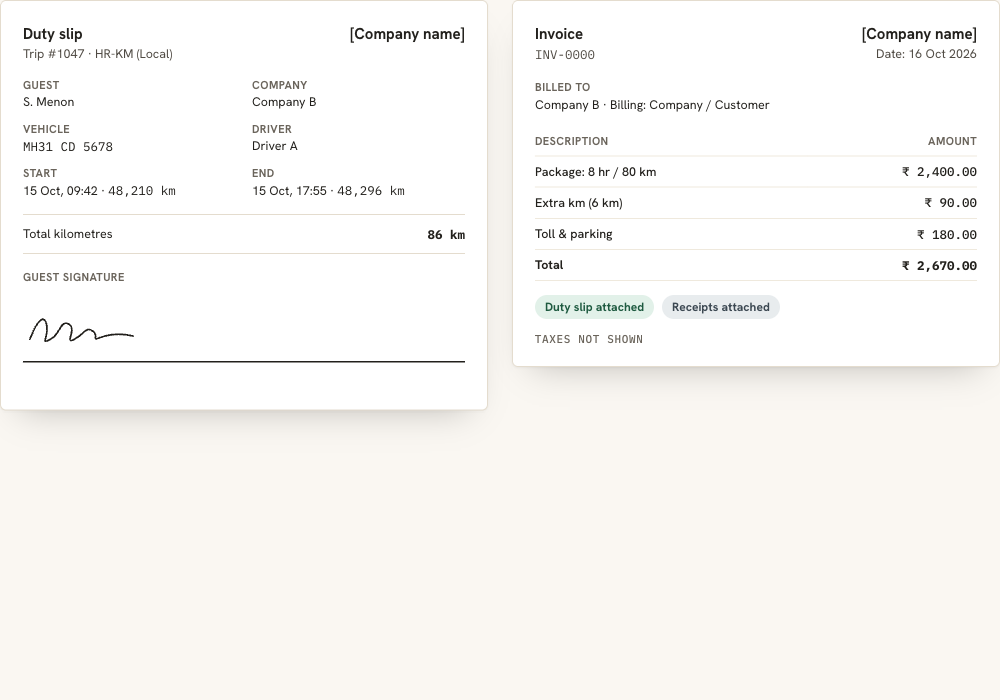Click the 'VEHICLE' field label
Screen dimensions: 1000x700
tap(46, 129)
